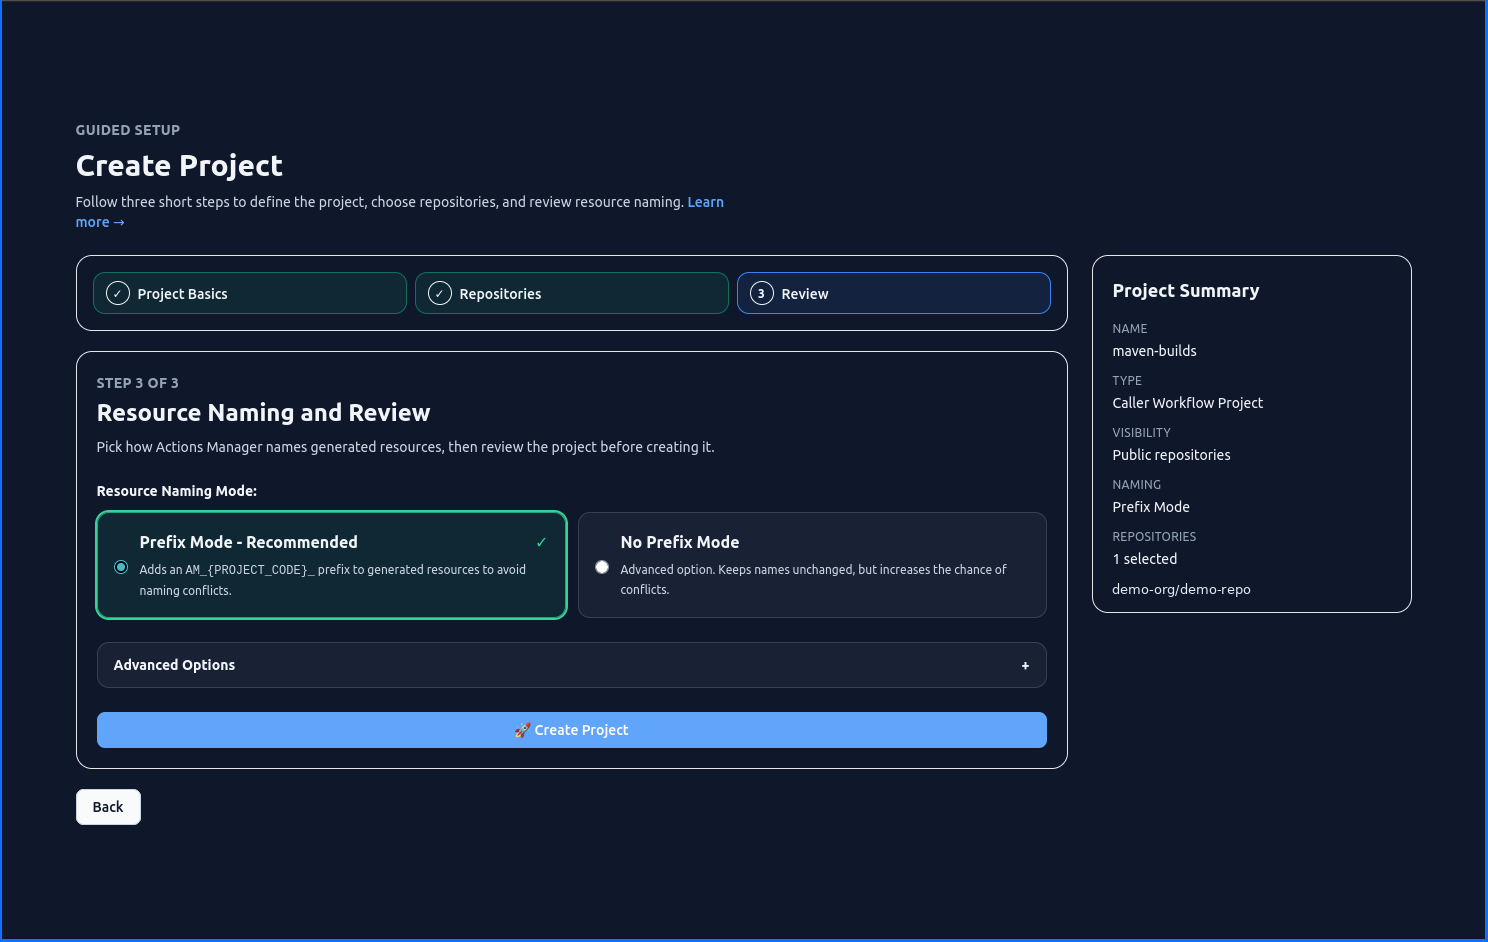
Task: Click the GUIDED SETUP label
Action: 128,130
